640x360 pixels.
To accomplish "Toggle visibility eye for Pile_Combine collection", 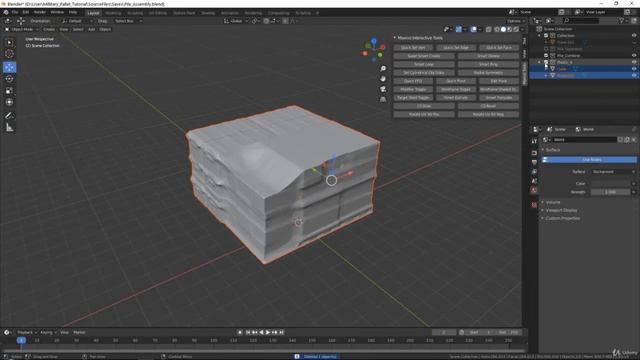I will [634, 56].
